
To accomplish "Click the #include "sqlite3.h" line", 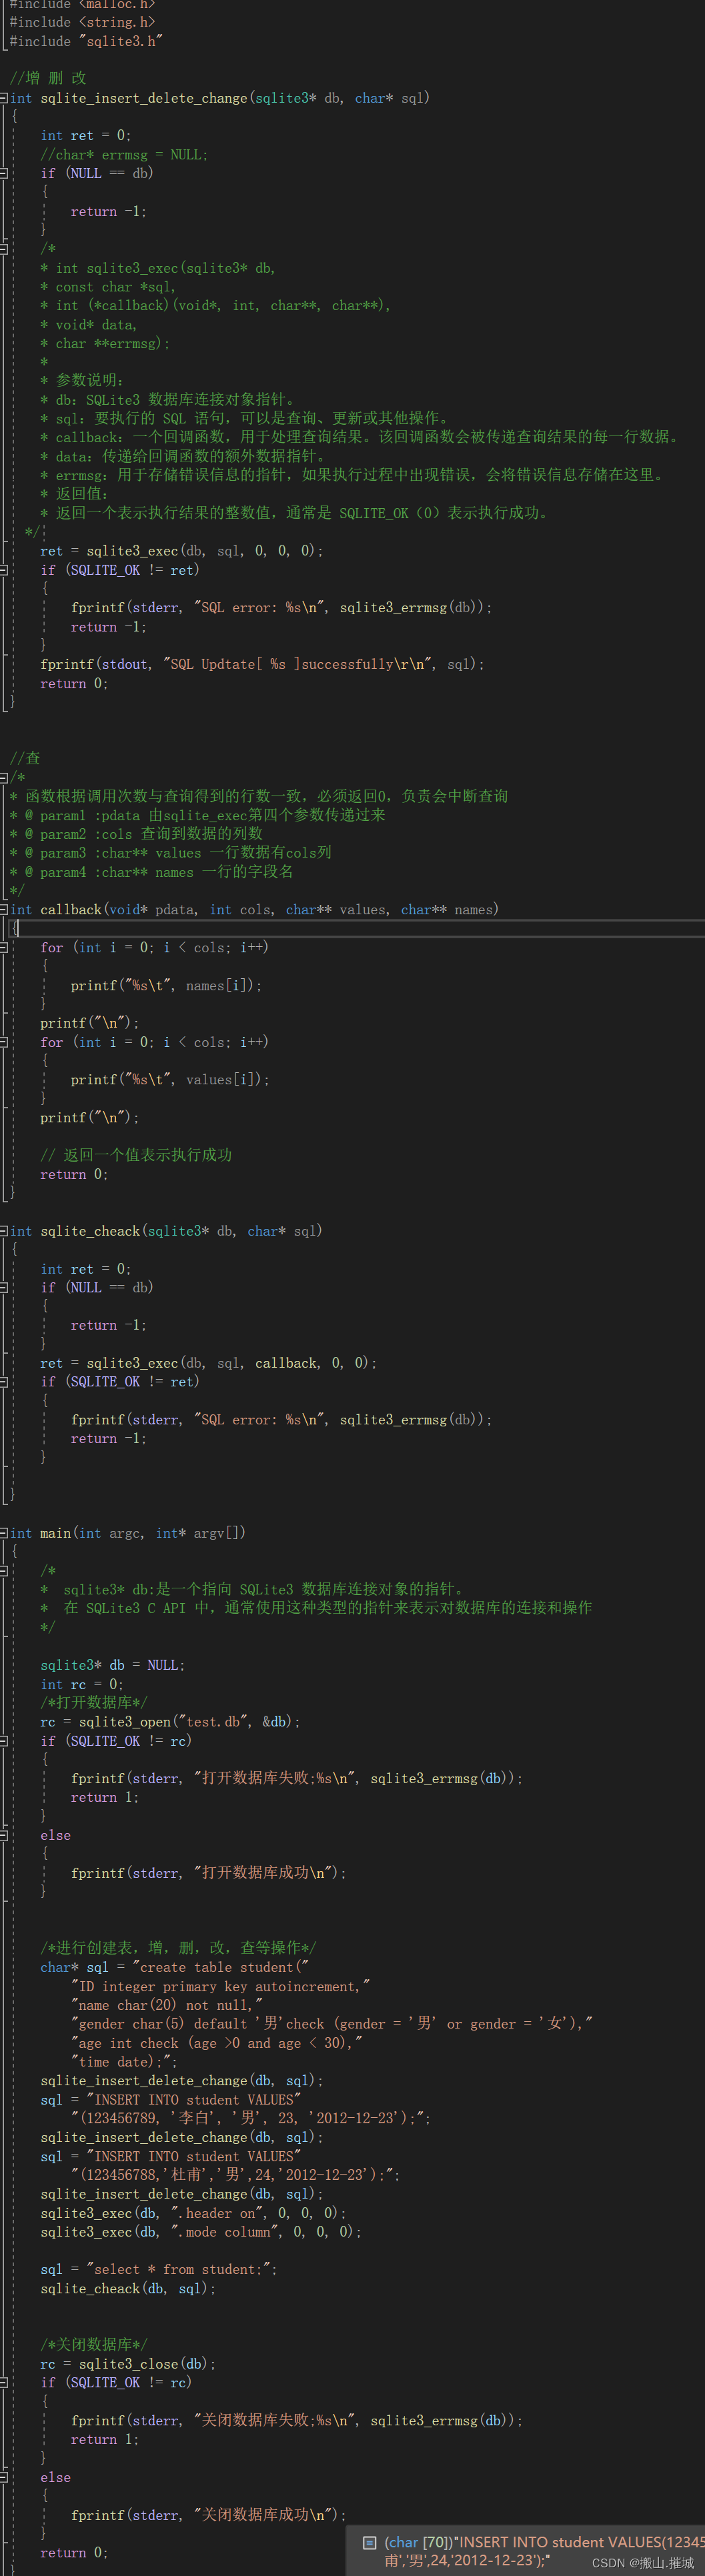I will (86, 41).
